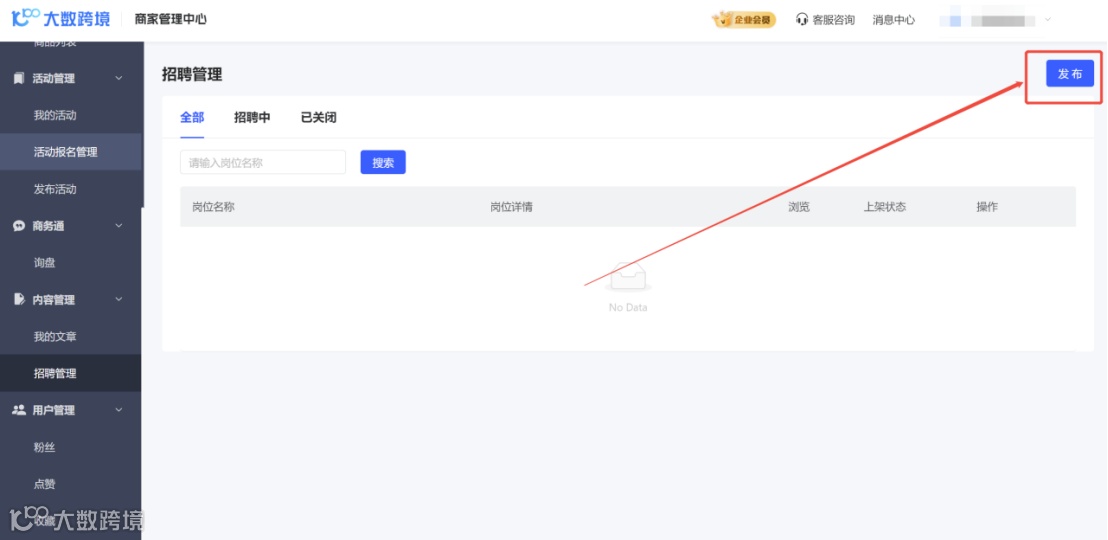The image size is (1108, 540).
Task: Switch to the 招聘中 tab
Action: point(252,117)
